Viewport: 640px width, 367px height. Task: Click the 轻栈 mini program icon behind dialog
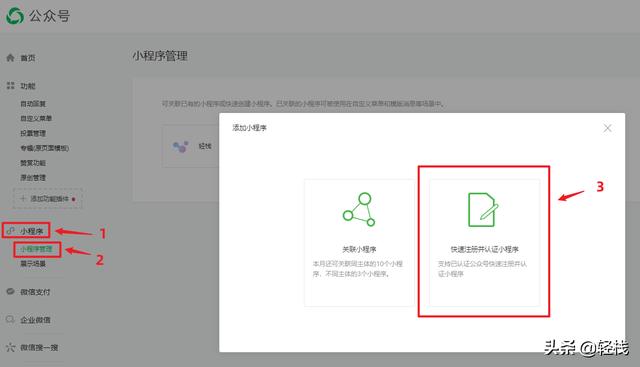(x=180, y=146)
